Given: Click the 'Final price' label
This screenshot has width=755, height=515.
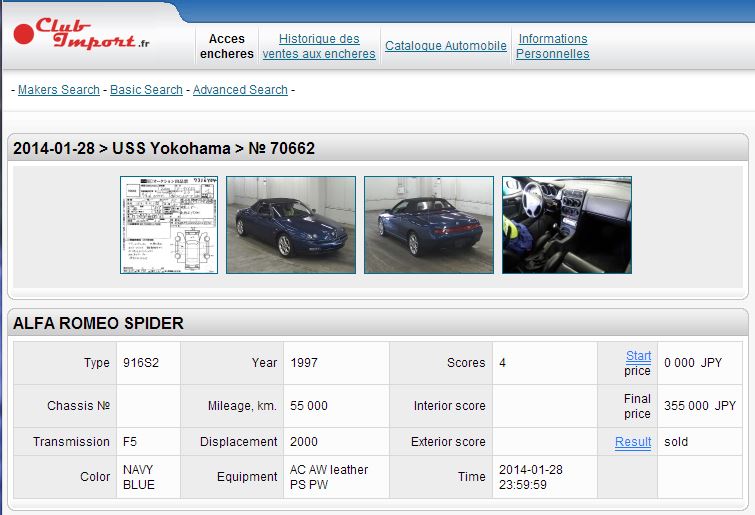Looking at the screenshot, I should (x=637, y=406).
